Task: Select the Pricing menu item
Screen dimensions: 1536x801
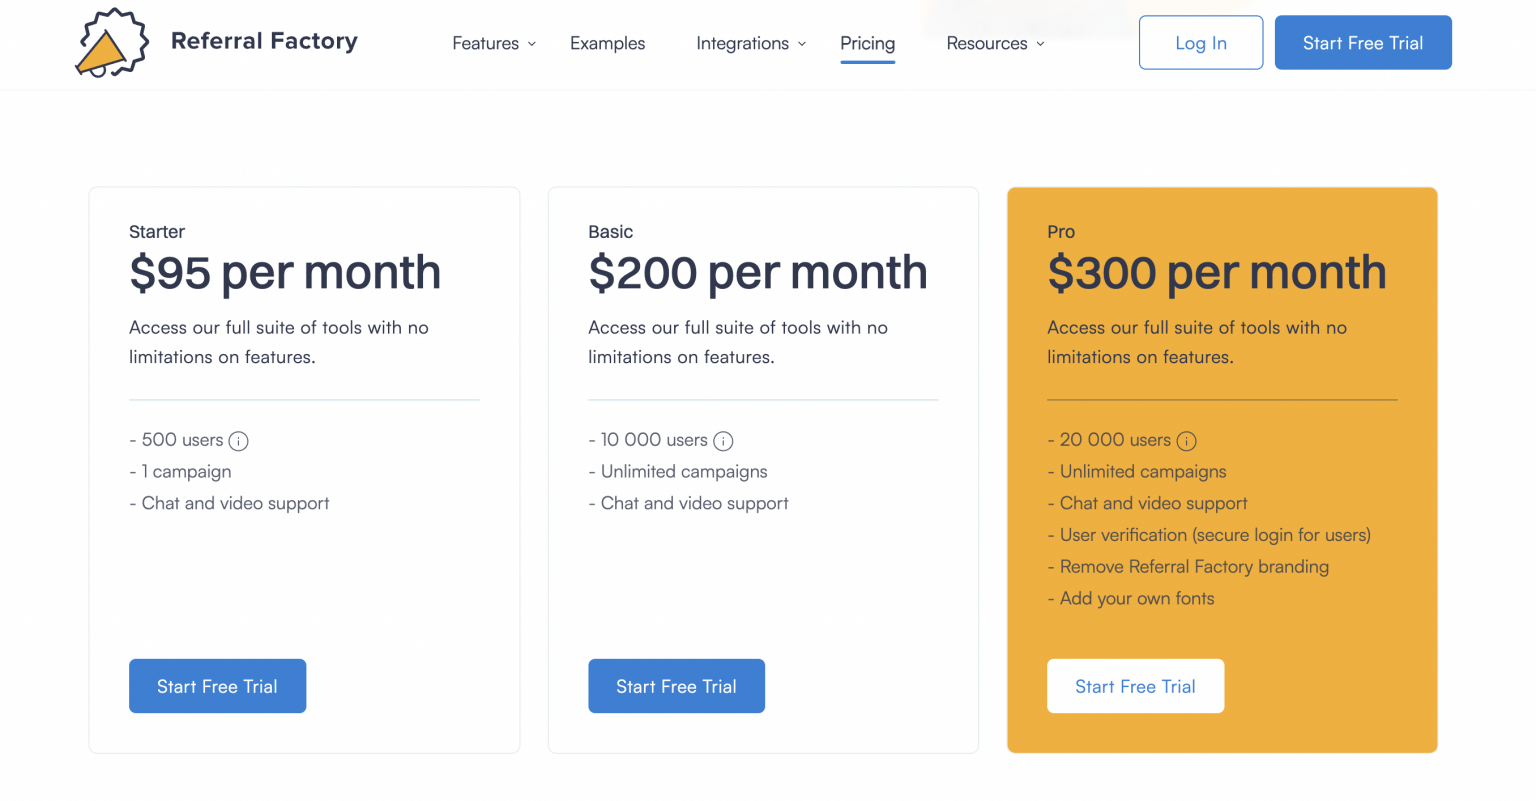Action: [867, 43]
